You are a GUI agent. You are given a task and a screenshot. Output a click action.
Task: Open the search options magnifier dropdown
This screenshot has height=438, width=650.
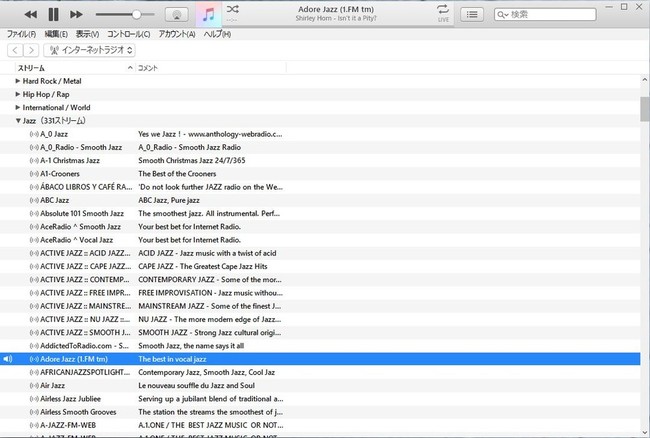[x=502, y=15]
